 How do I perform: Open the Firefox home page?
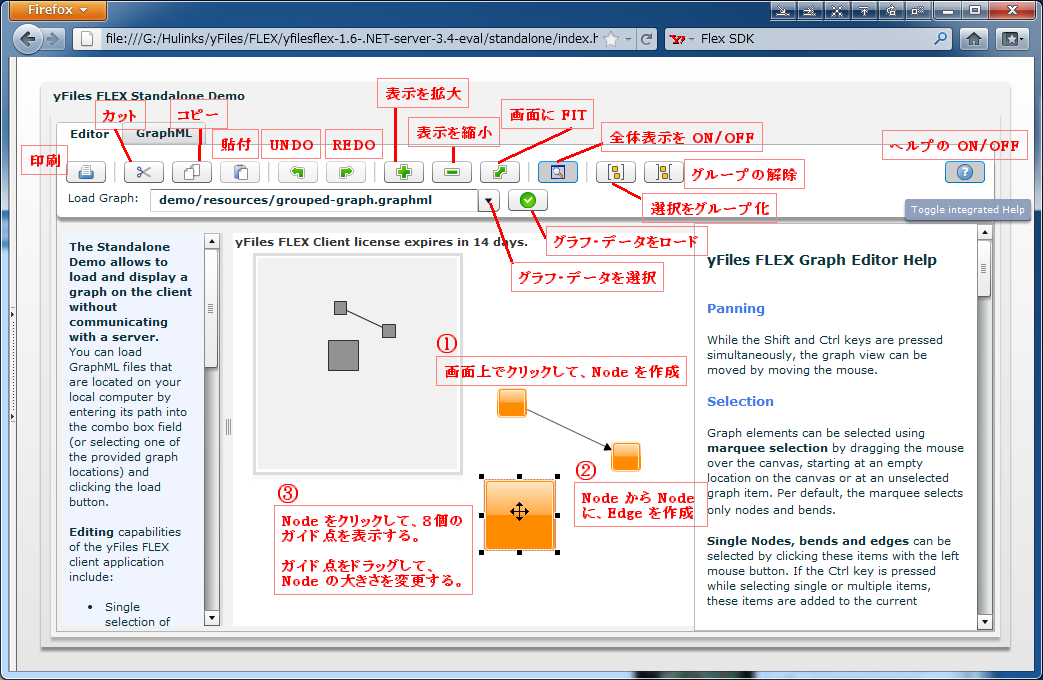click(974, 39)
